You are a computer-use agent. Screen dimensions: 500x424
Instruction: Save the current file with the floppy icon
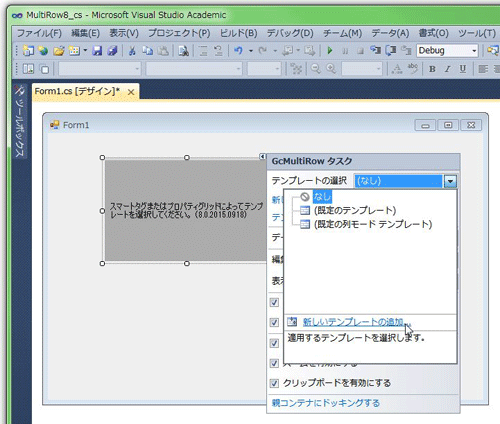(x=97, y=51)
